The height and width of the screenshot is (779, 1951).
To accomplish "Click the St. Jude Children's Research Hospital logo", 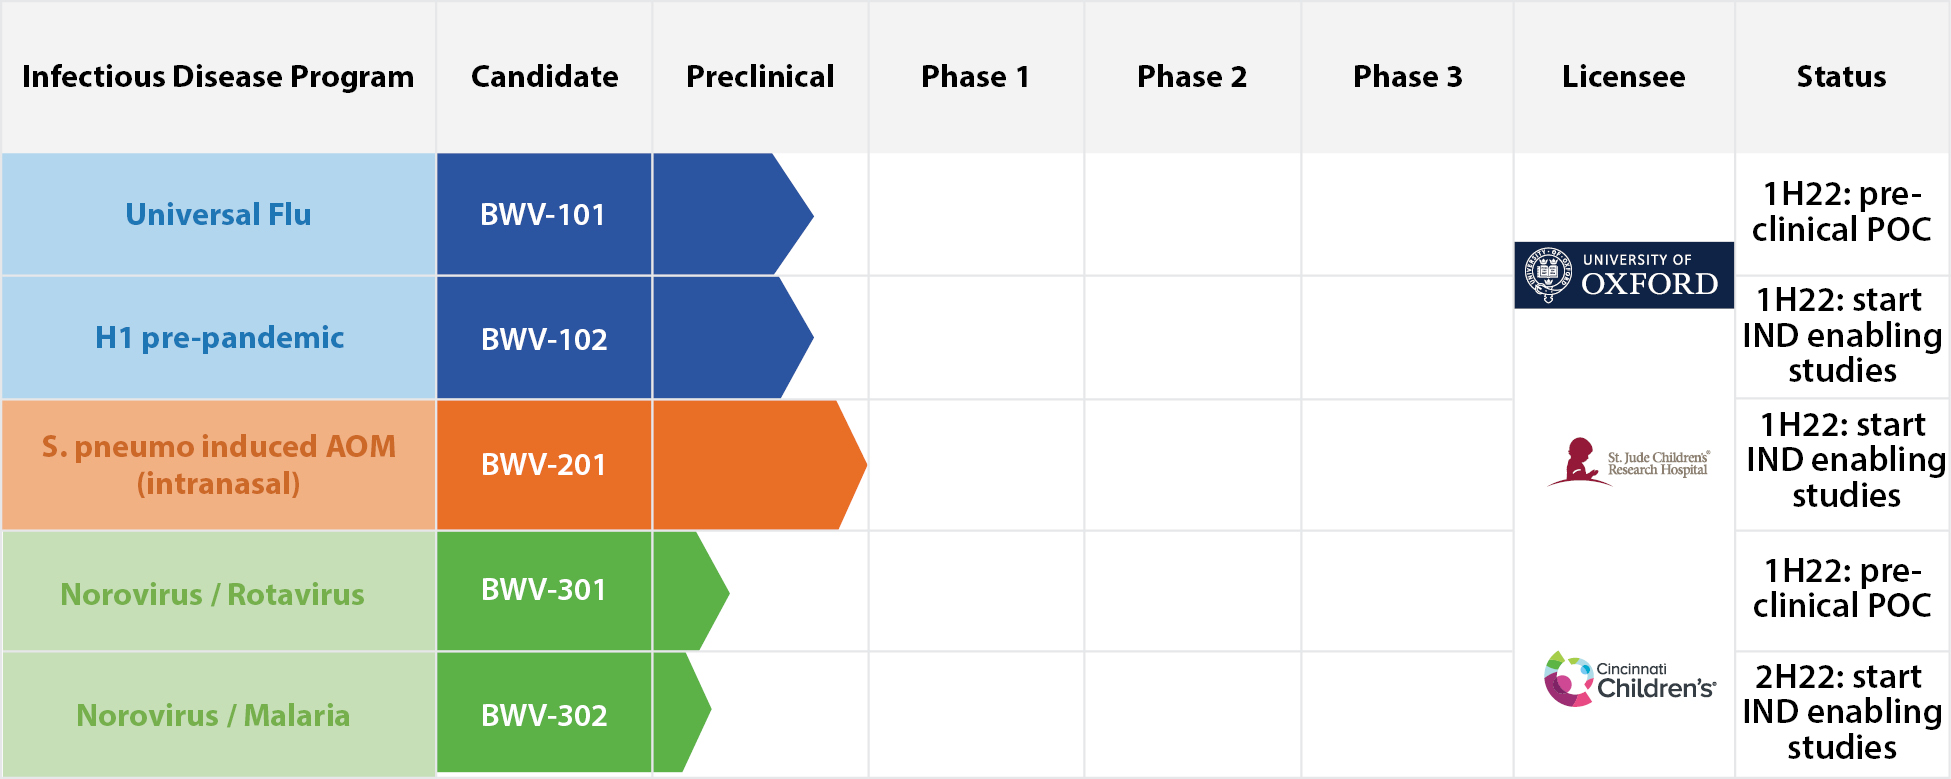I will tap(1628, 463).
